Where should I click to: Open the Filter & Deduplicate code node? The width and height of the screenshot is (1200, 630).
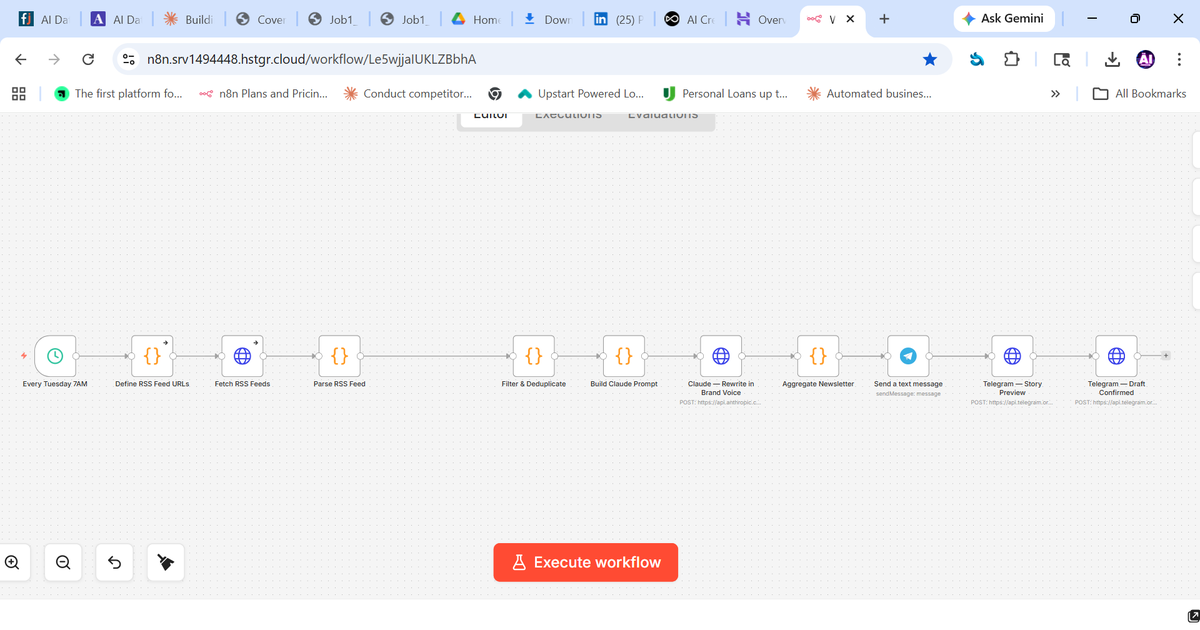click(x=534, y=355)
